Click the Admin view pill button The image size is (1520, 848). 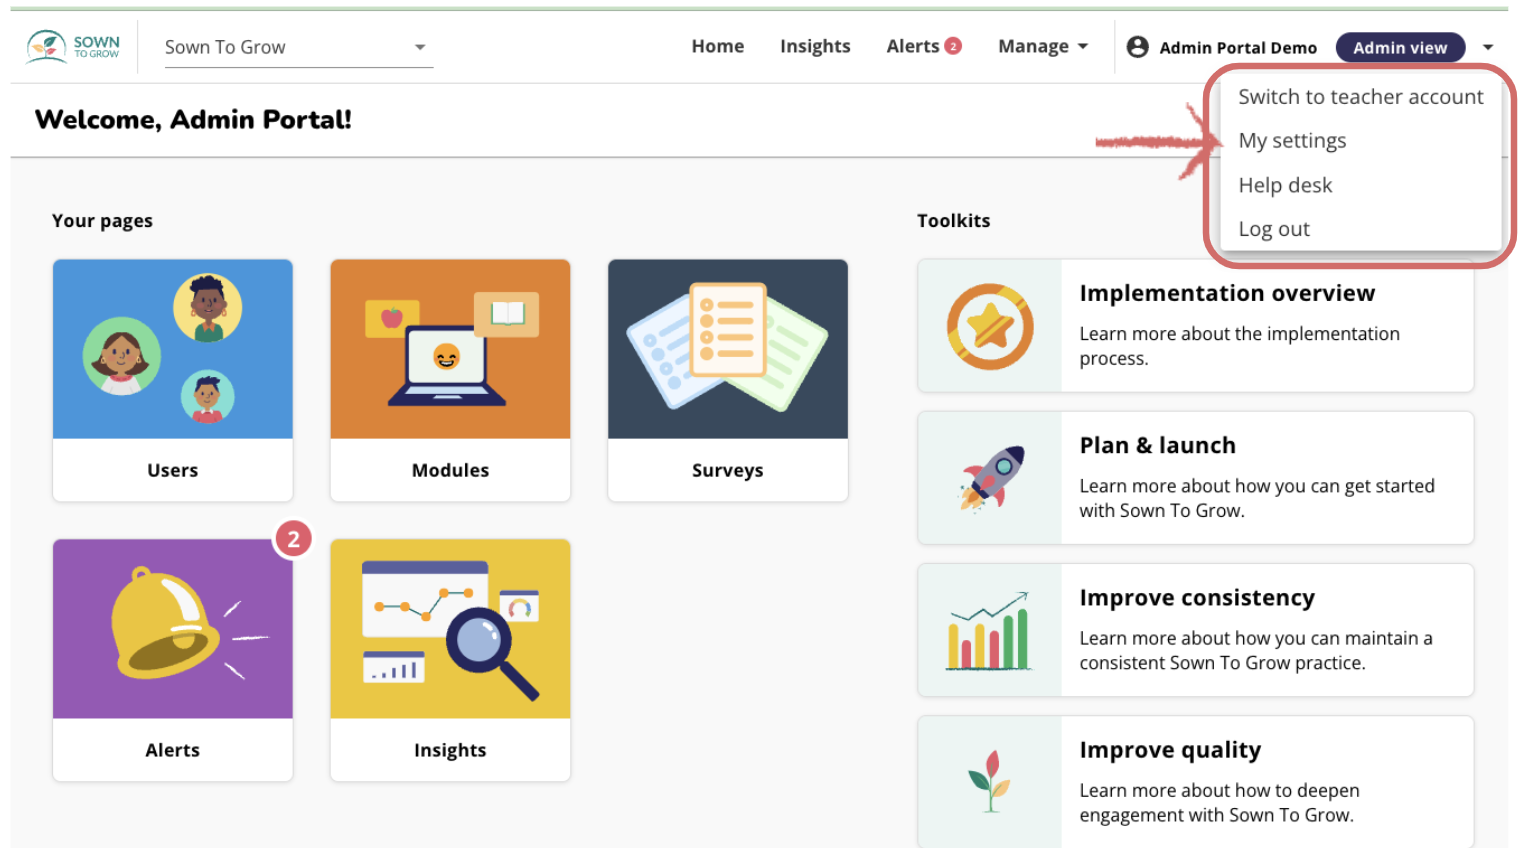[x=1400, y=47]
